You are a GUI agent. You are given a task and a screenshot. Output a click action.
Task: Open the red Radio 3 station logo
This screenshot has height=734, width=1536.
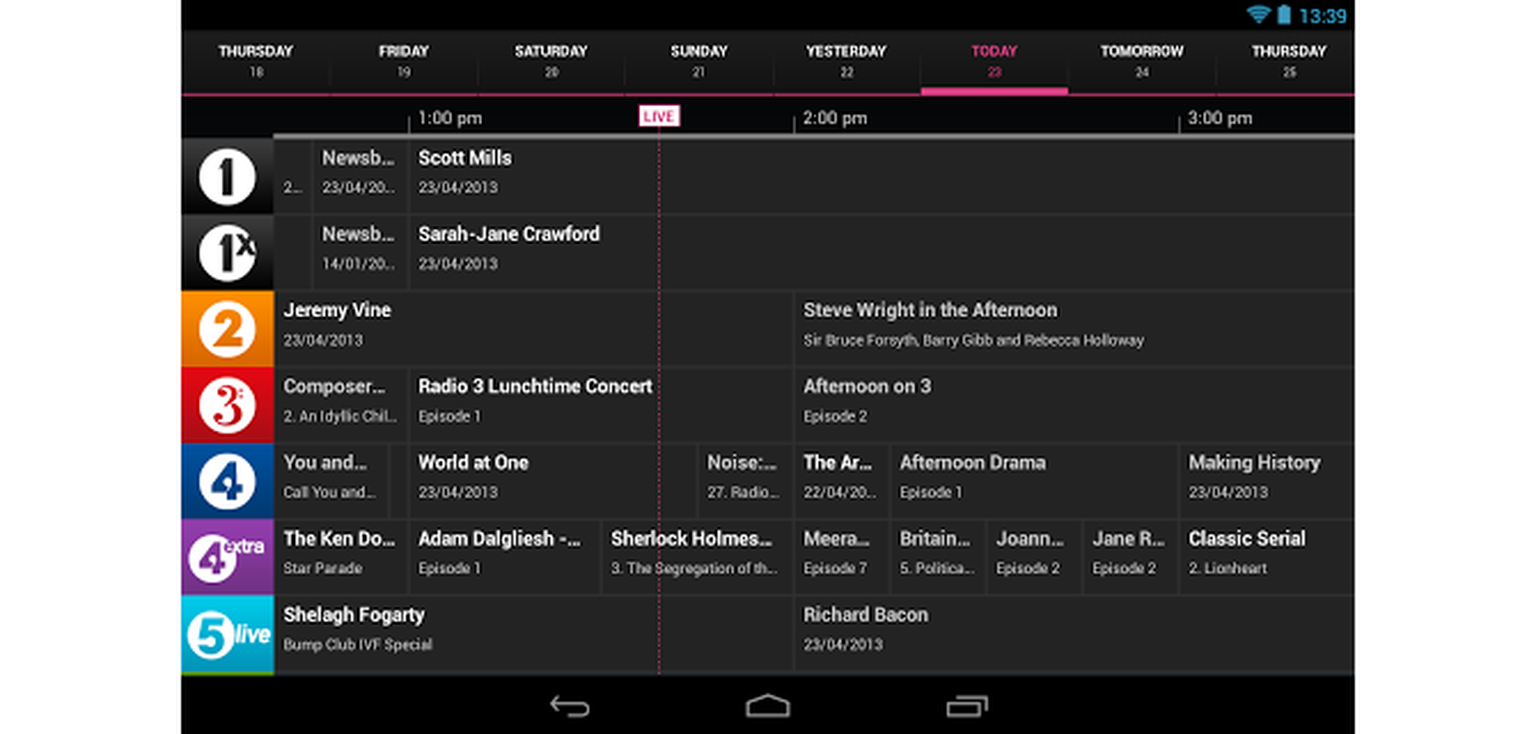point(227,405)
